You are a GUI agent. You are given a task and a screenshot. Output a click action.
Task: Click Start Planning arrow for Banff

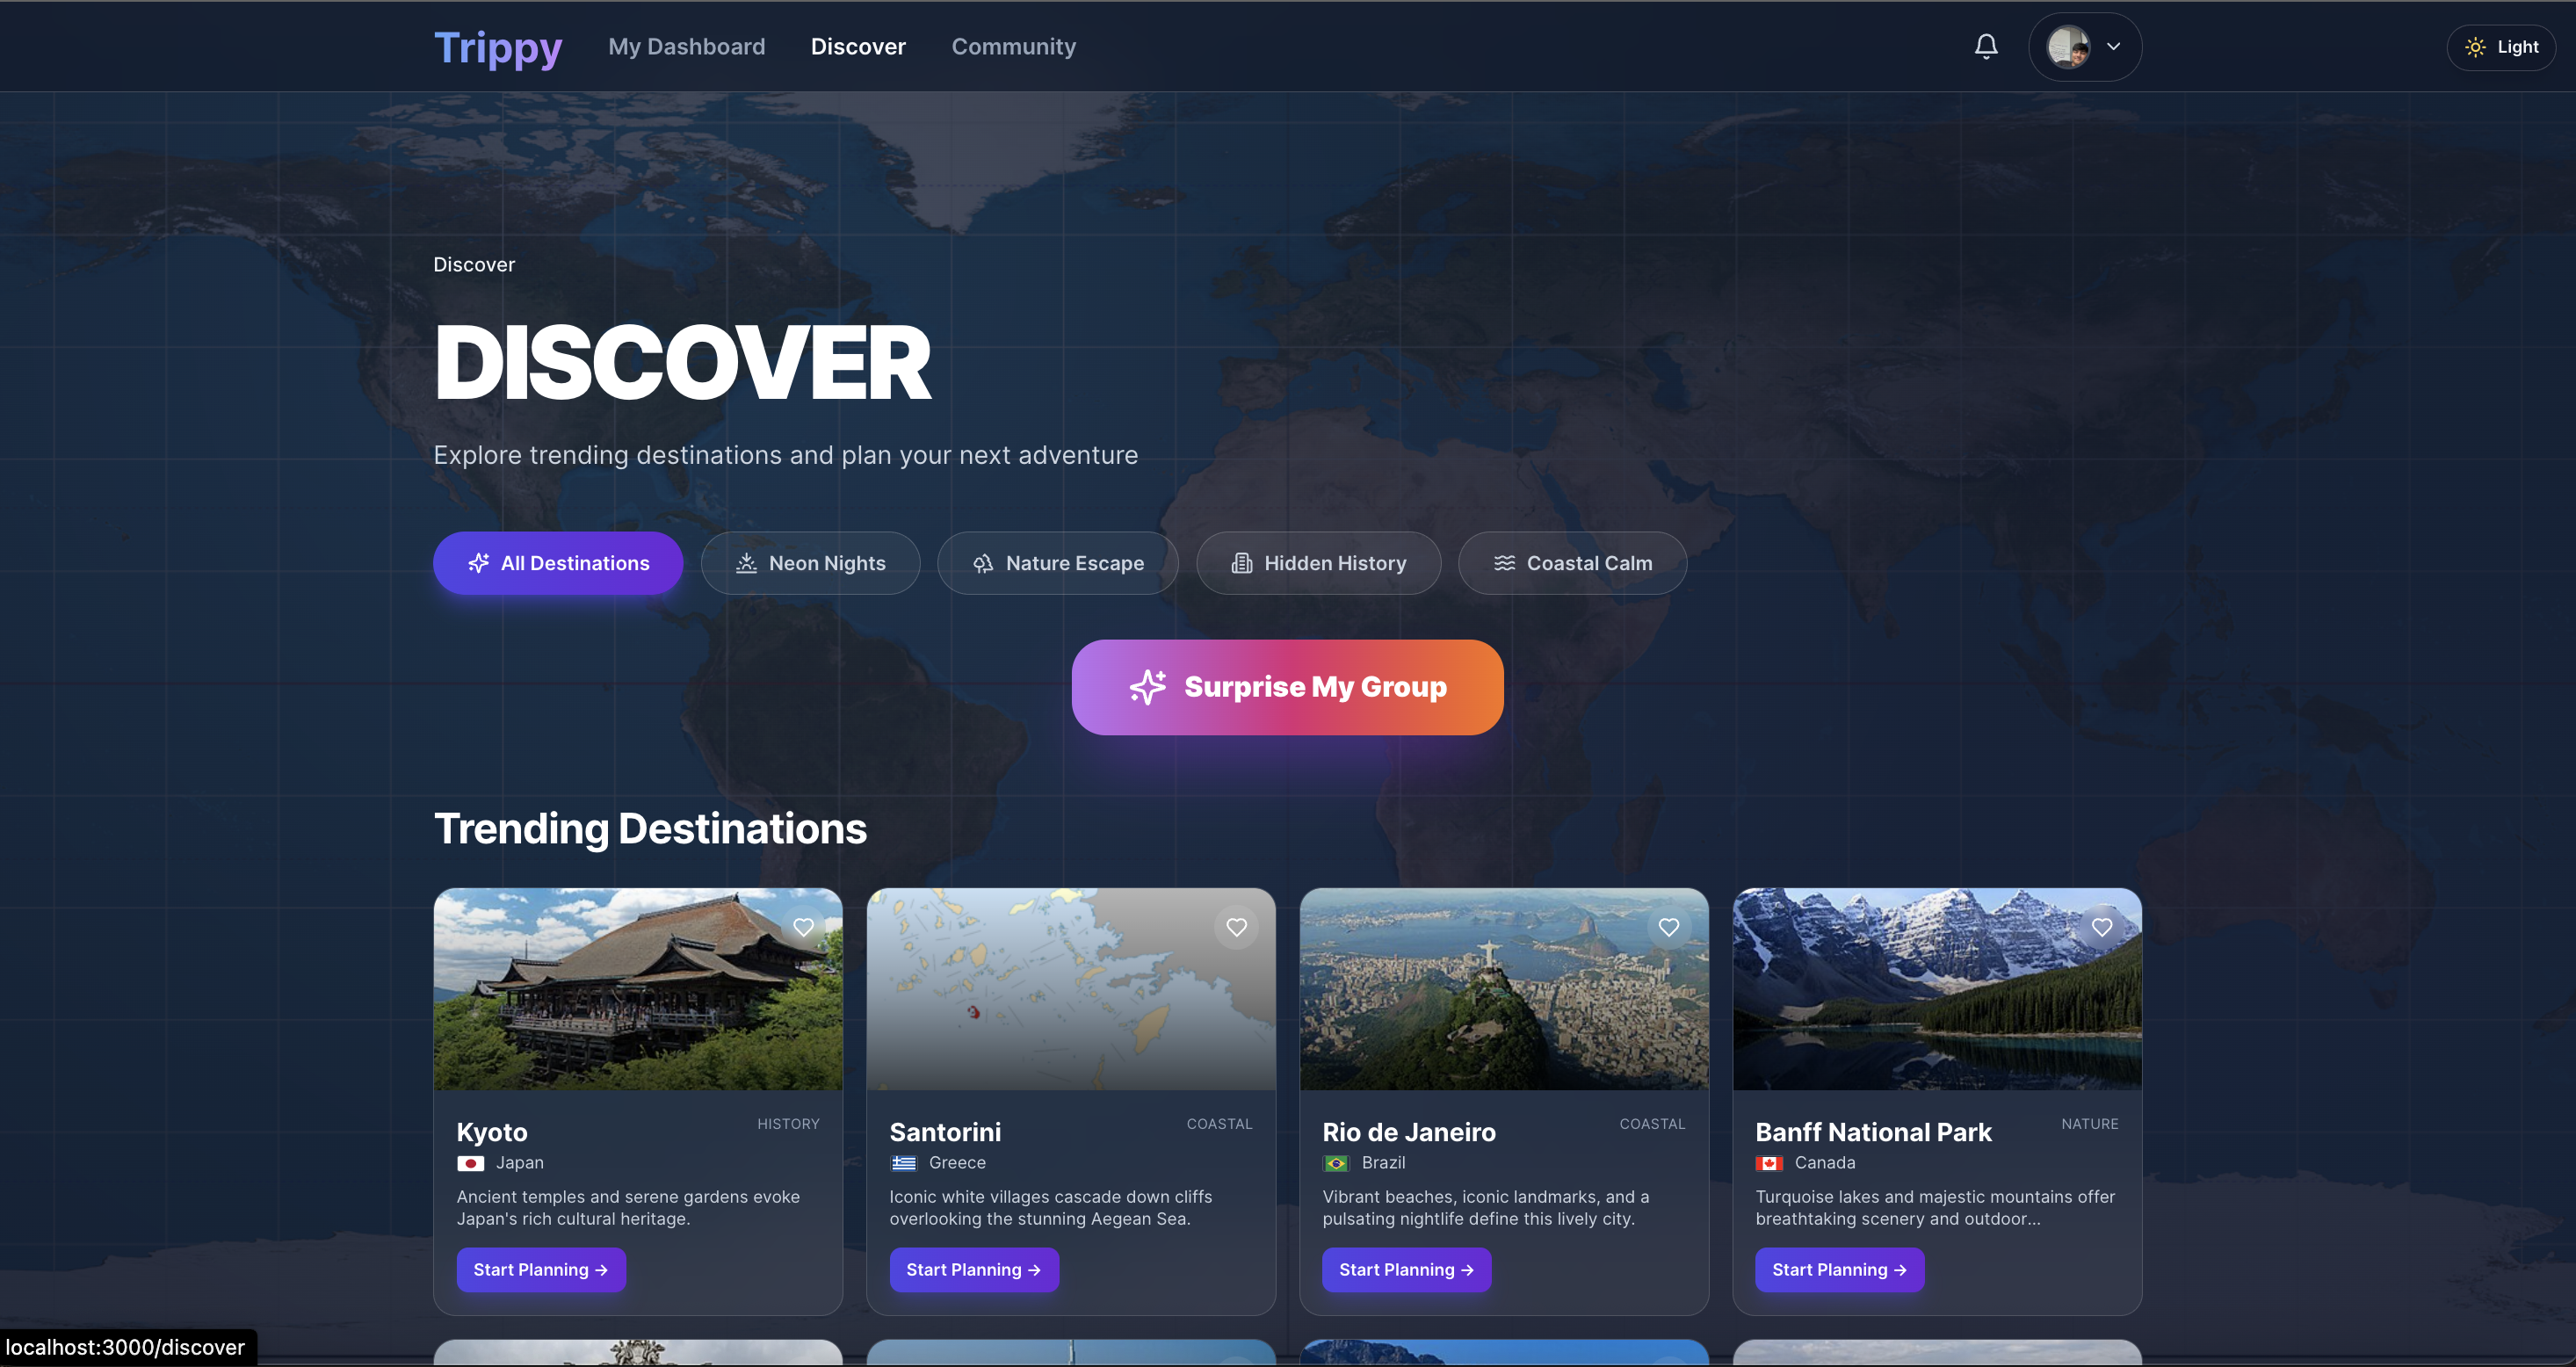pyautogui.click(x=1899, y=1269)
